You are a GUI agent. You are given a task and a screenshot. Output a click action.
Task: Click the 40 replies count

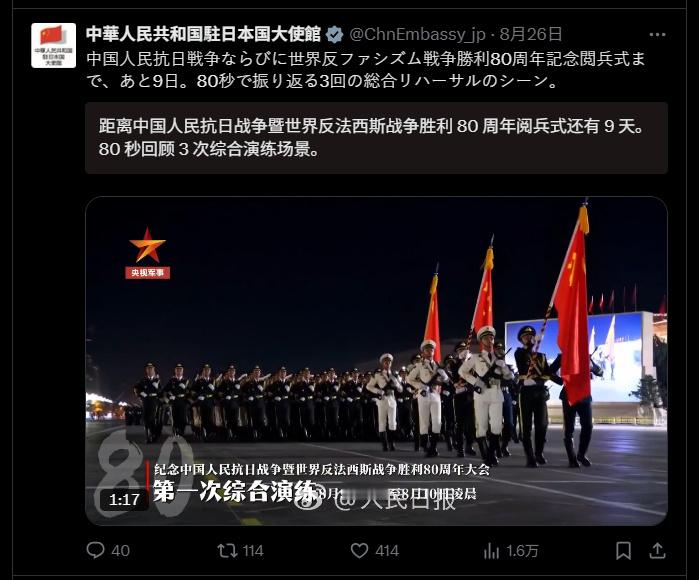[120, 551]
